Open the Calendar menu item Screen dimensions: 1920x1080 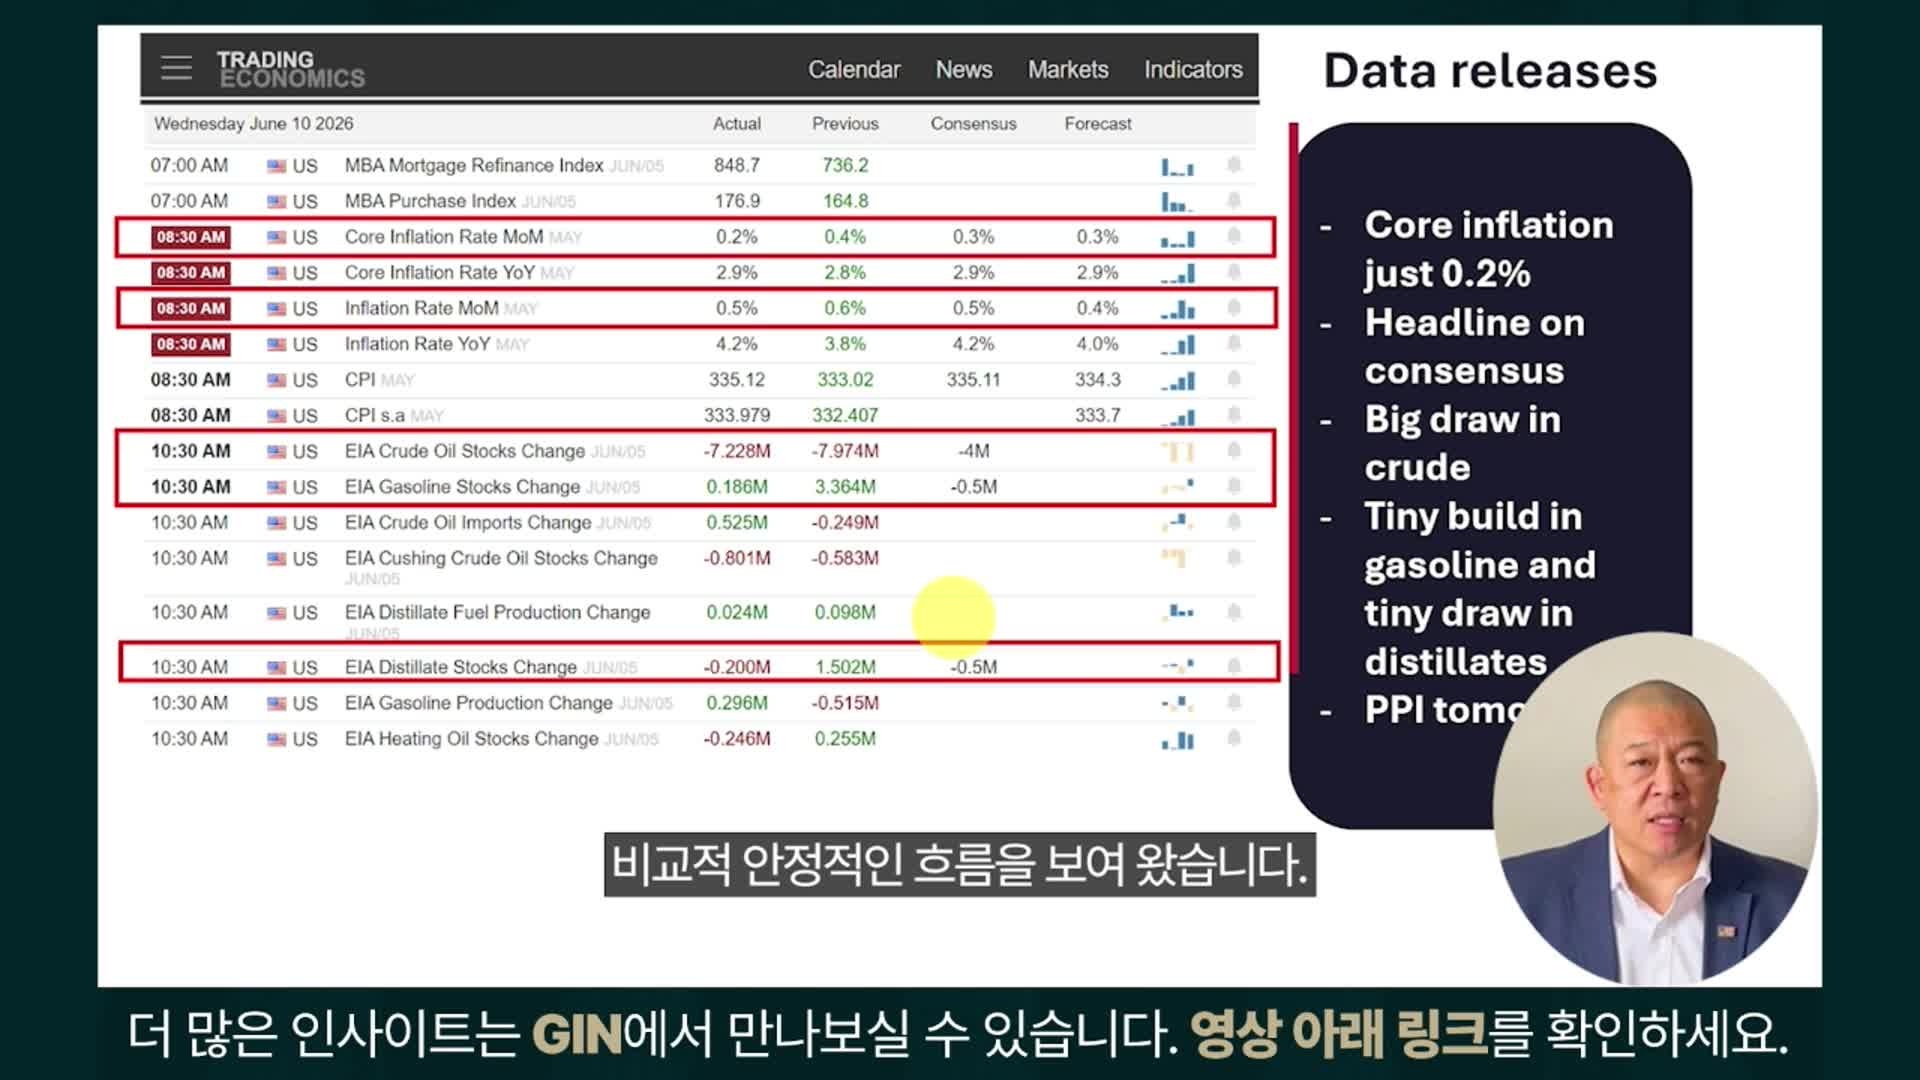pos(854,70)
